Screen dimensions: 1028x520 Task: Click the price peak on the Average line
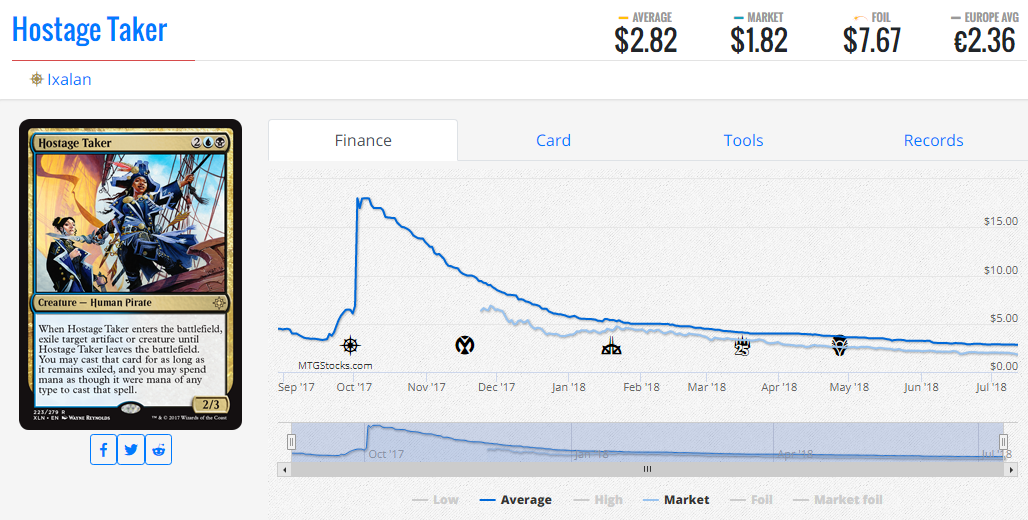(x=365, y=198)
